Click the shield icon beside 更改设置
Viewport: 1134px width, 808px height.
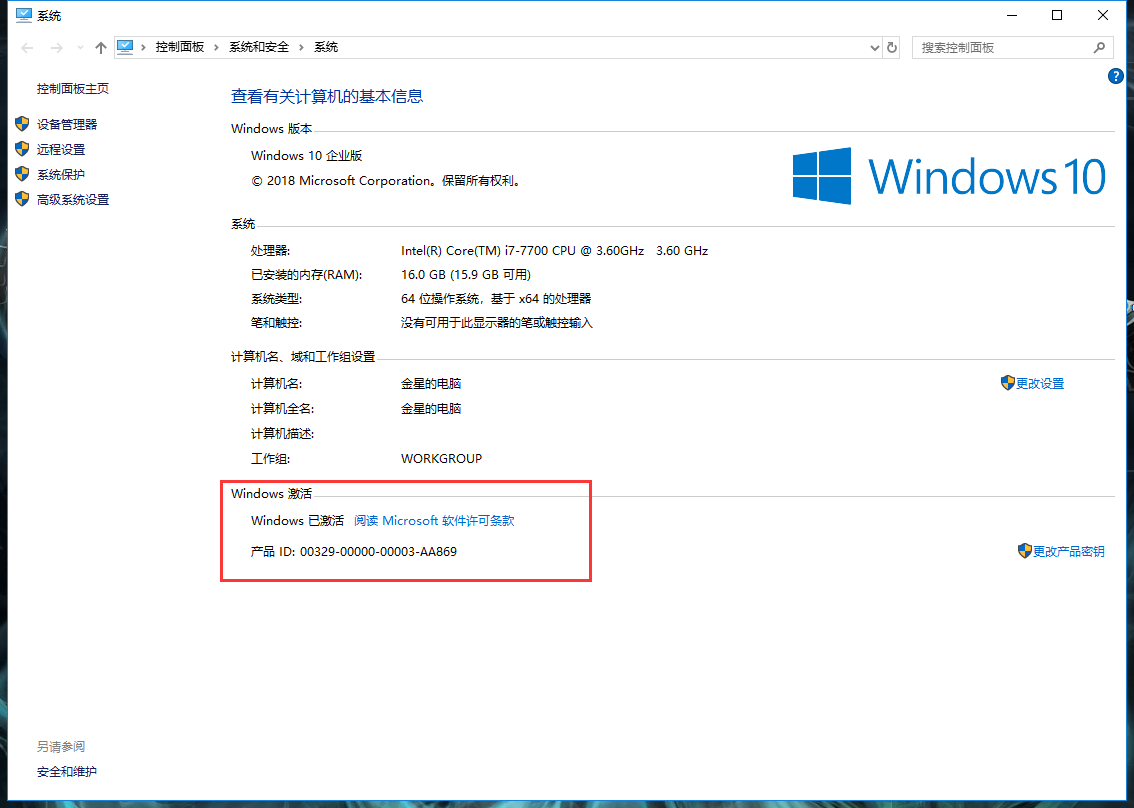coord(1007,383)
